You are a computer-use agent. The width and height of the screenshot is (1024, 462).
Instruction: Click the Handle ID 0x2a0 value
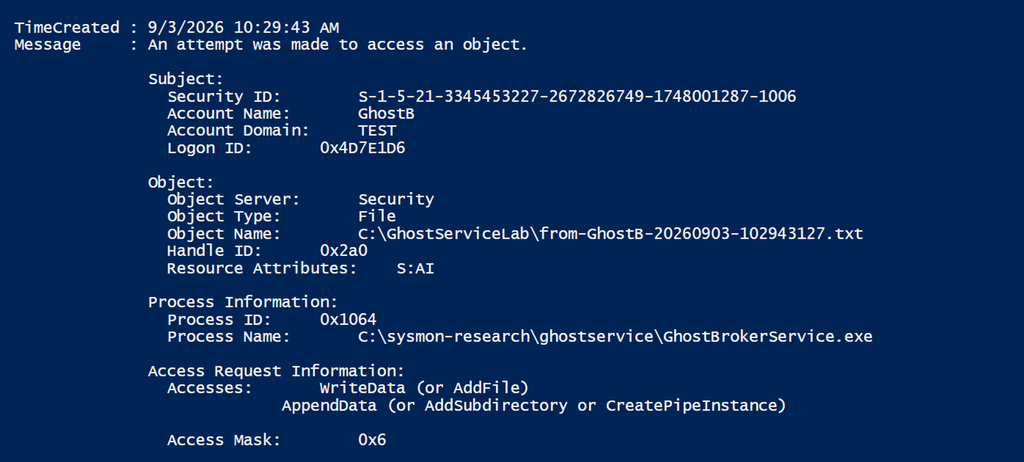click(x=344, y=251)
